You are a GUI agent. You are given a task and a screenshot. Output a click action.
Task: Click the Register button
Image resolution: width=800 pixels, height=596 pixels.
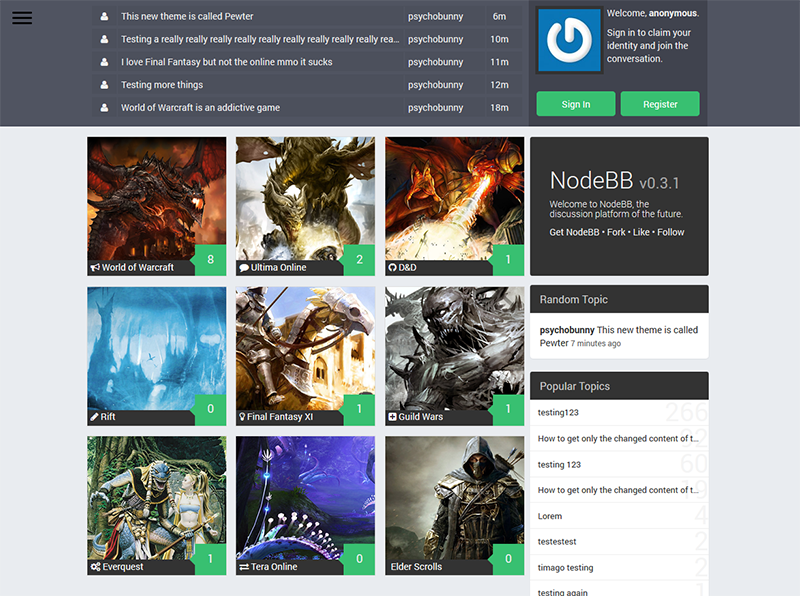tap(660, 104)
